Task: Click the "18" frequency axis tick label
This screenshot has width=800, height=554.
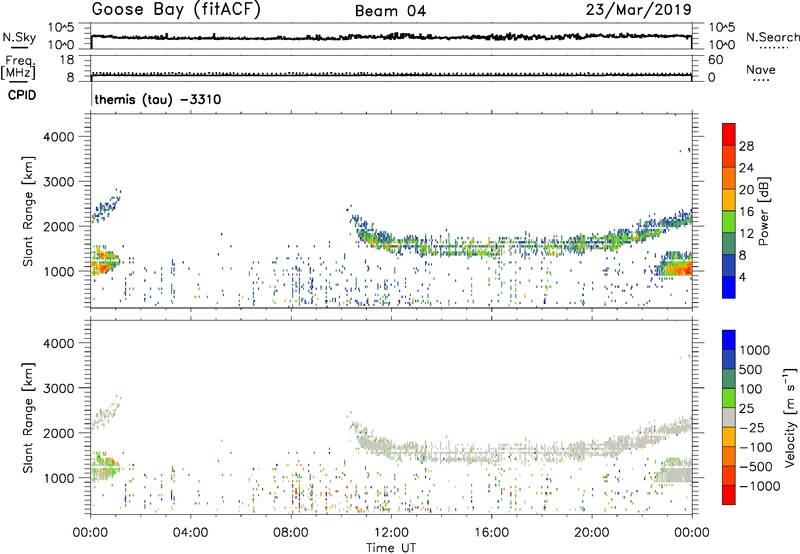Action: tap(66, 60)
